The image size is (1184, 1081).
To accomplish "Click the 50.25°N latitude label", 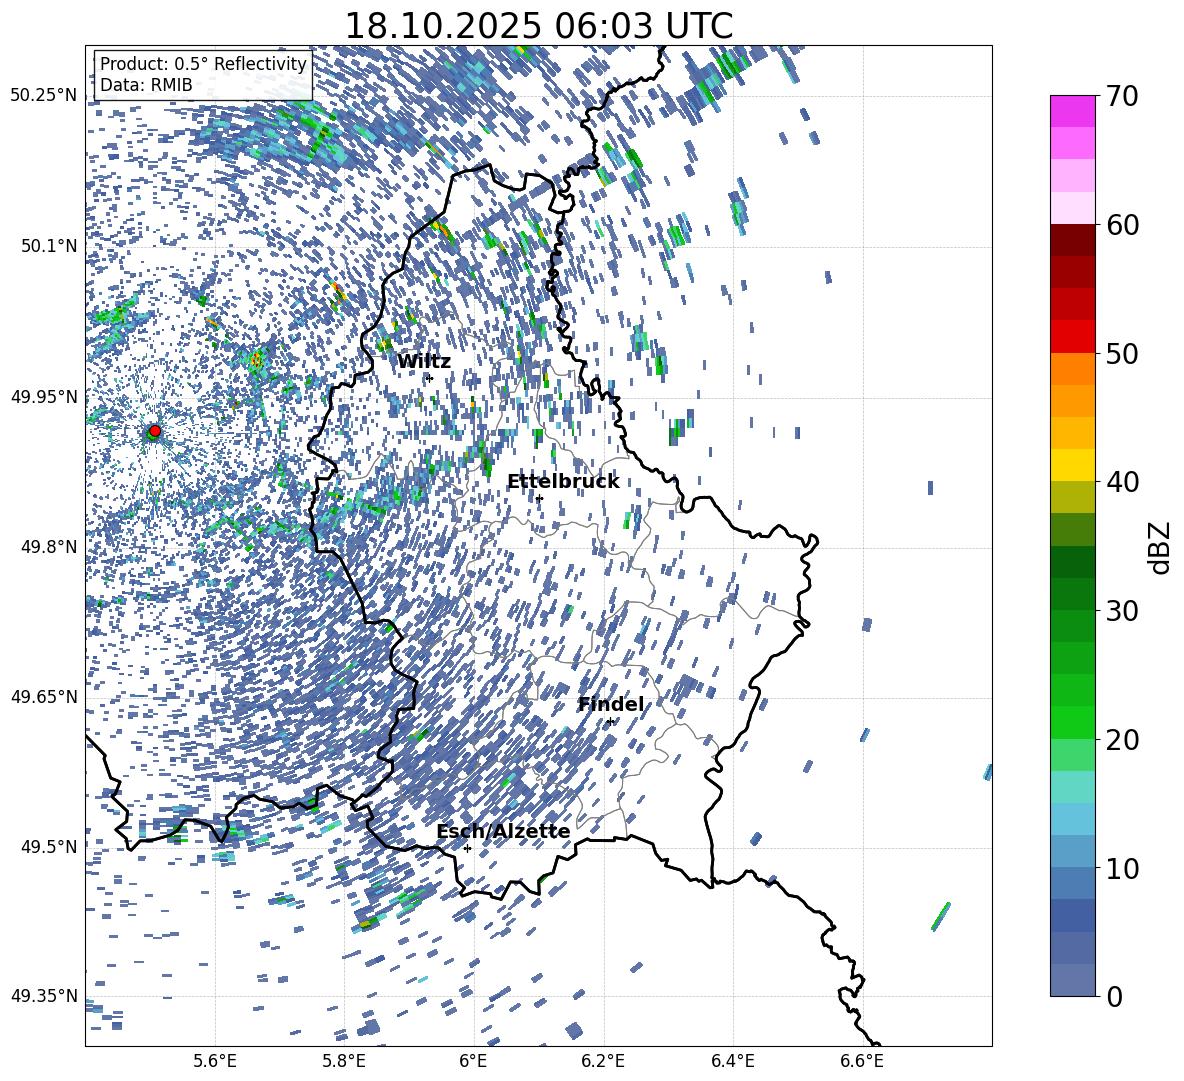I will click(x=44, y=96).
